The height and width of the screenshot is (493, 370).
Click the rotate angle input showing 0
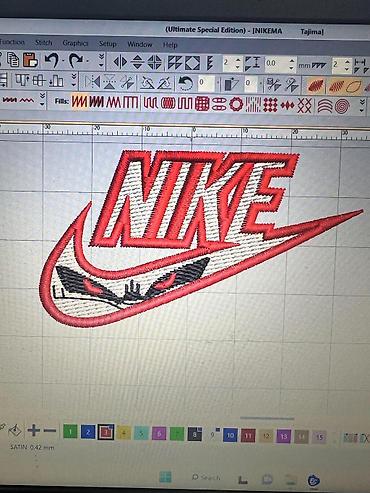click(x=206, y=83)
